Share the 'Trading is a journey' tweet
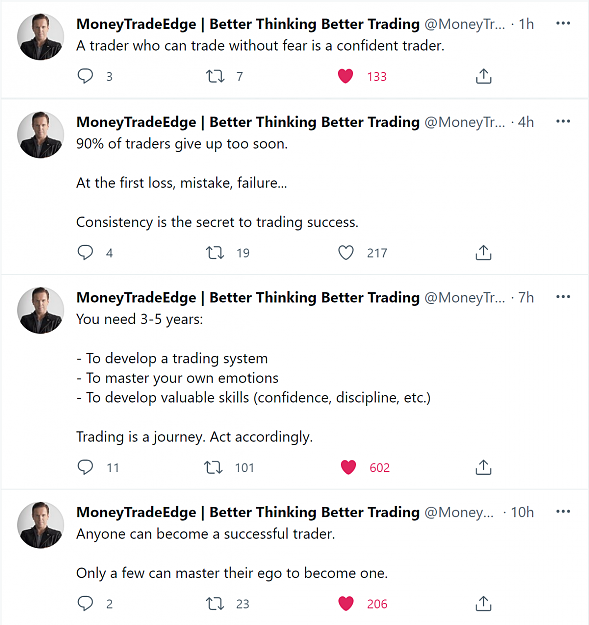This screenshot has width=589, height=625. 483,467
